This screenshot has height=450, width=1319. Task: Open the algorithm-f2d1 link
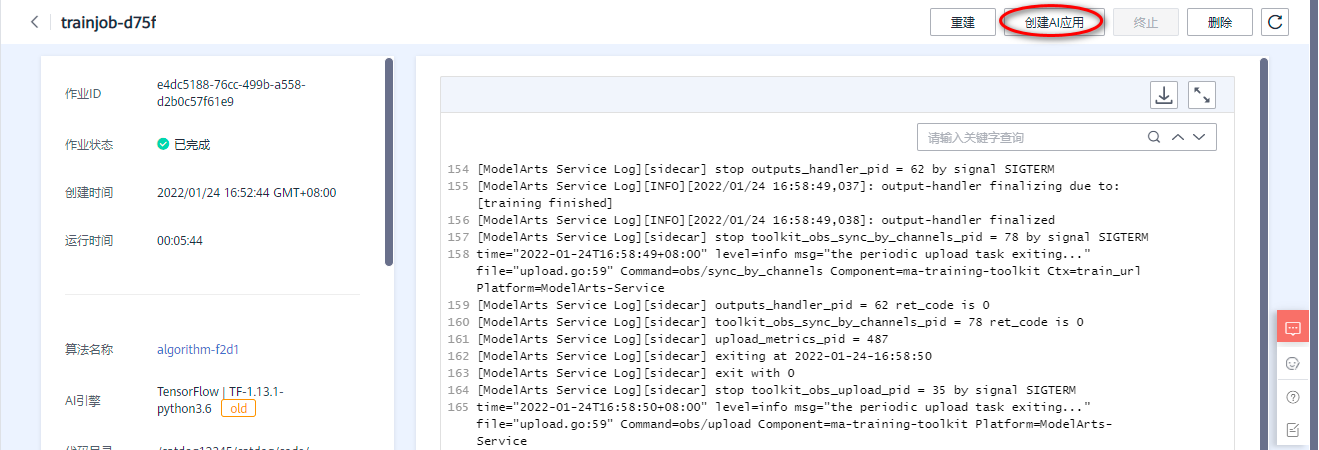coord(198,350)
